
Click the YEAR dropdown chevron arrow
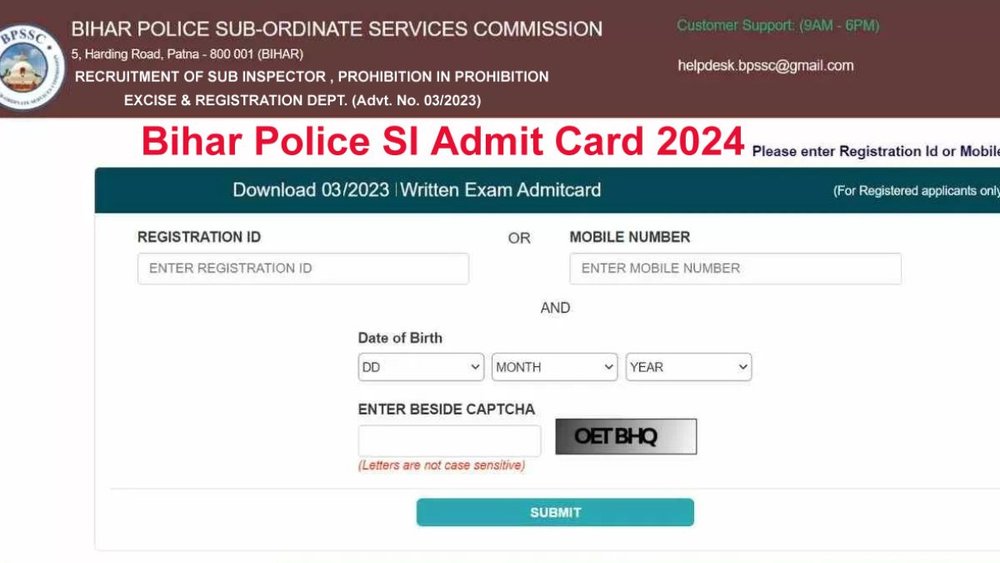pos(742,367)
